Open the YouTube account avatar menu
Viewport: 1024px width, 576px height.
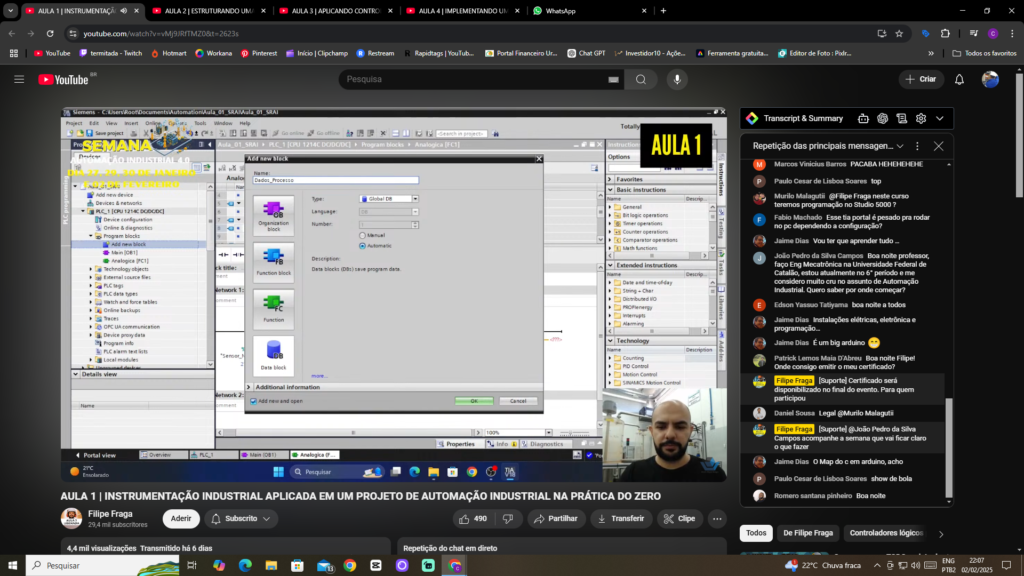[x=990, y=79]
